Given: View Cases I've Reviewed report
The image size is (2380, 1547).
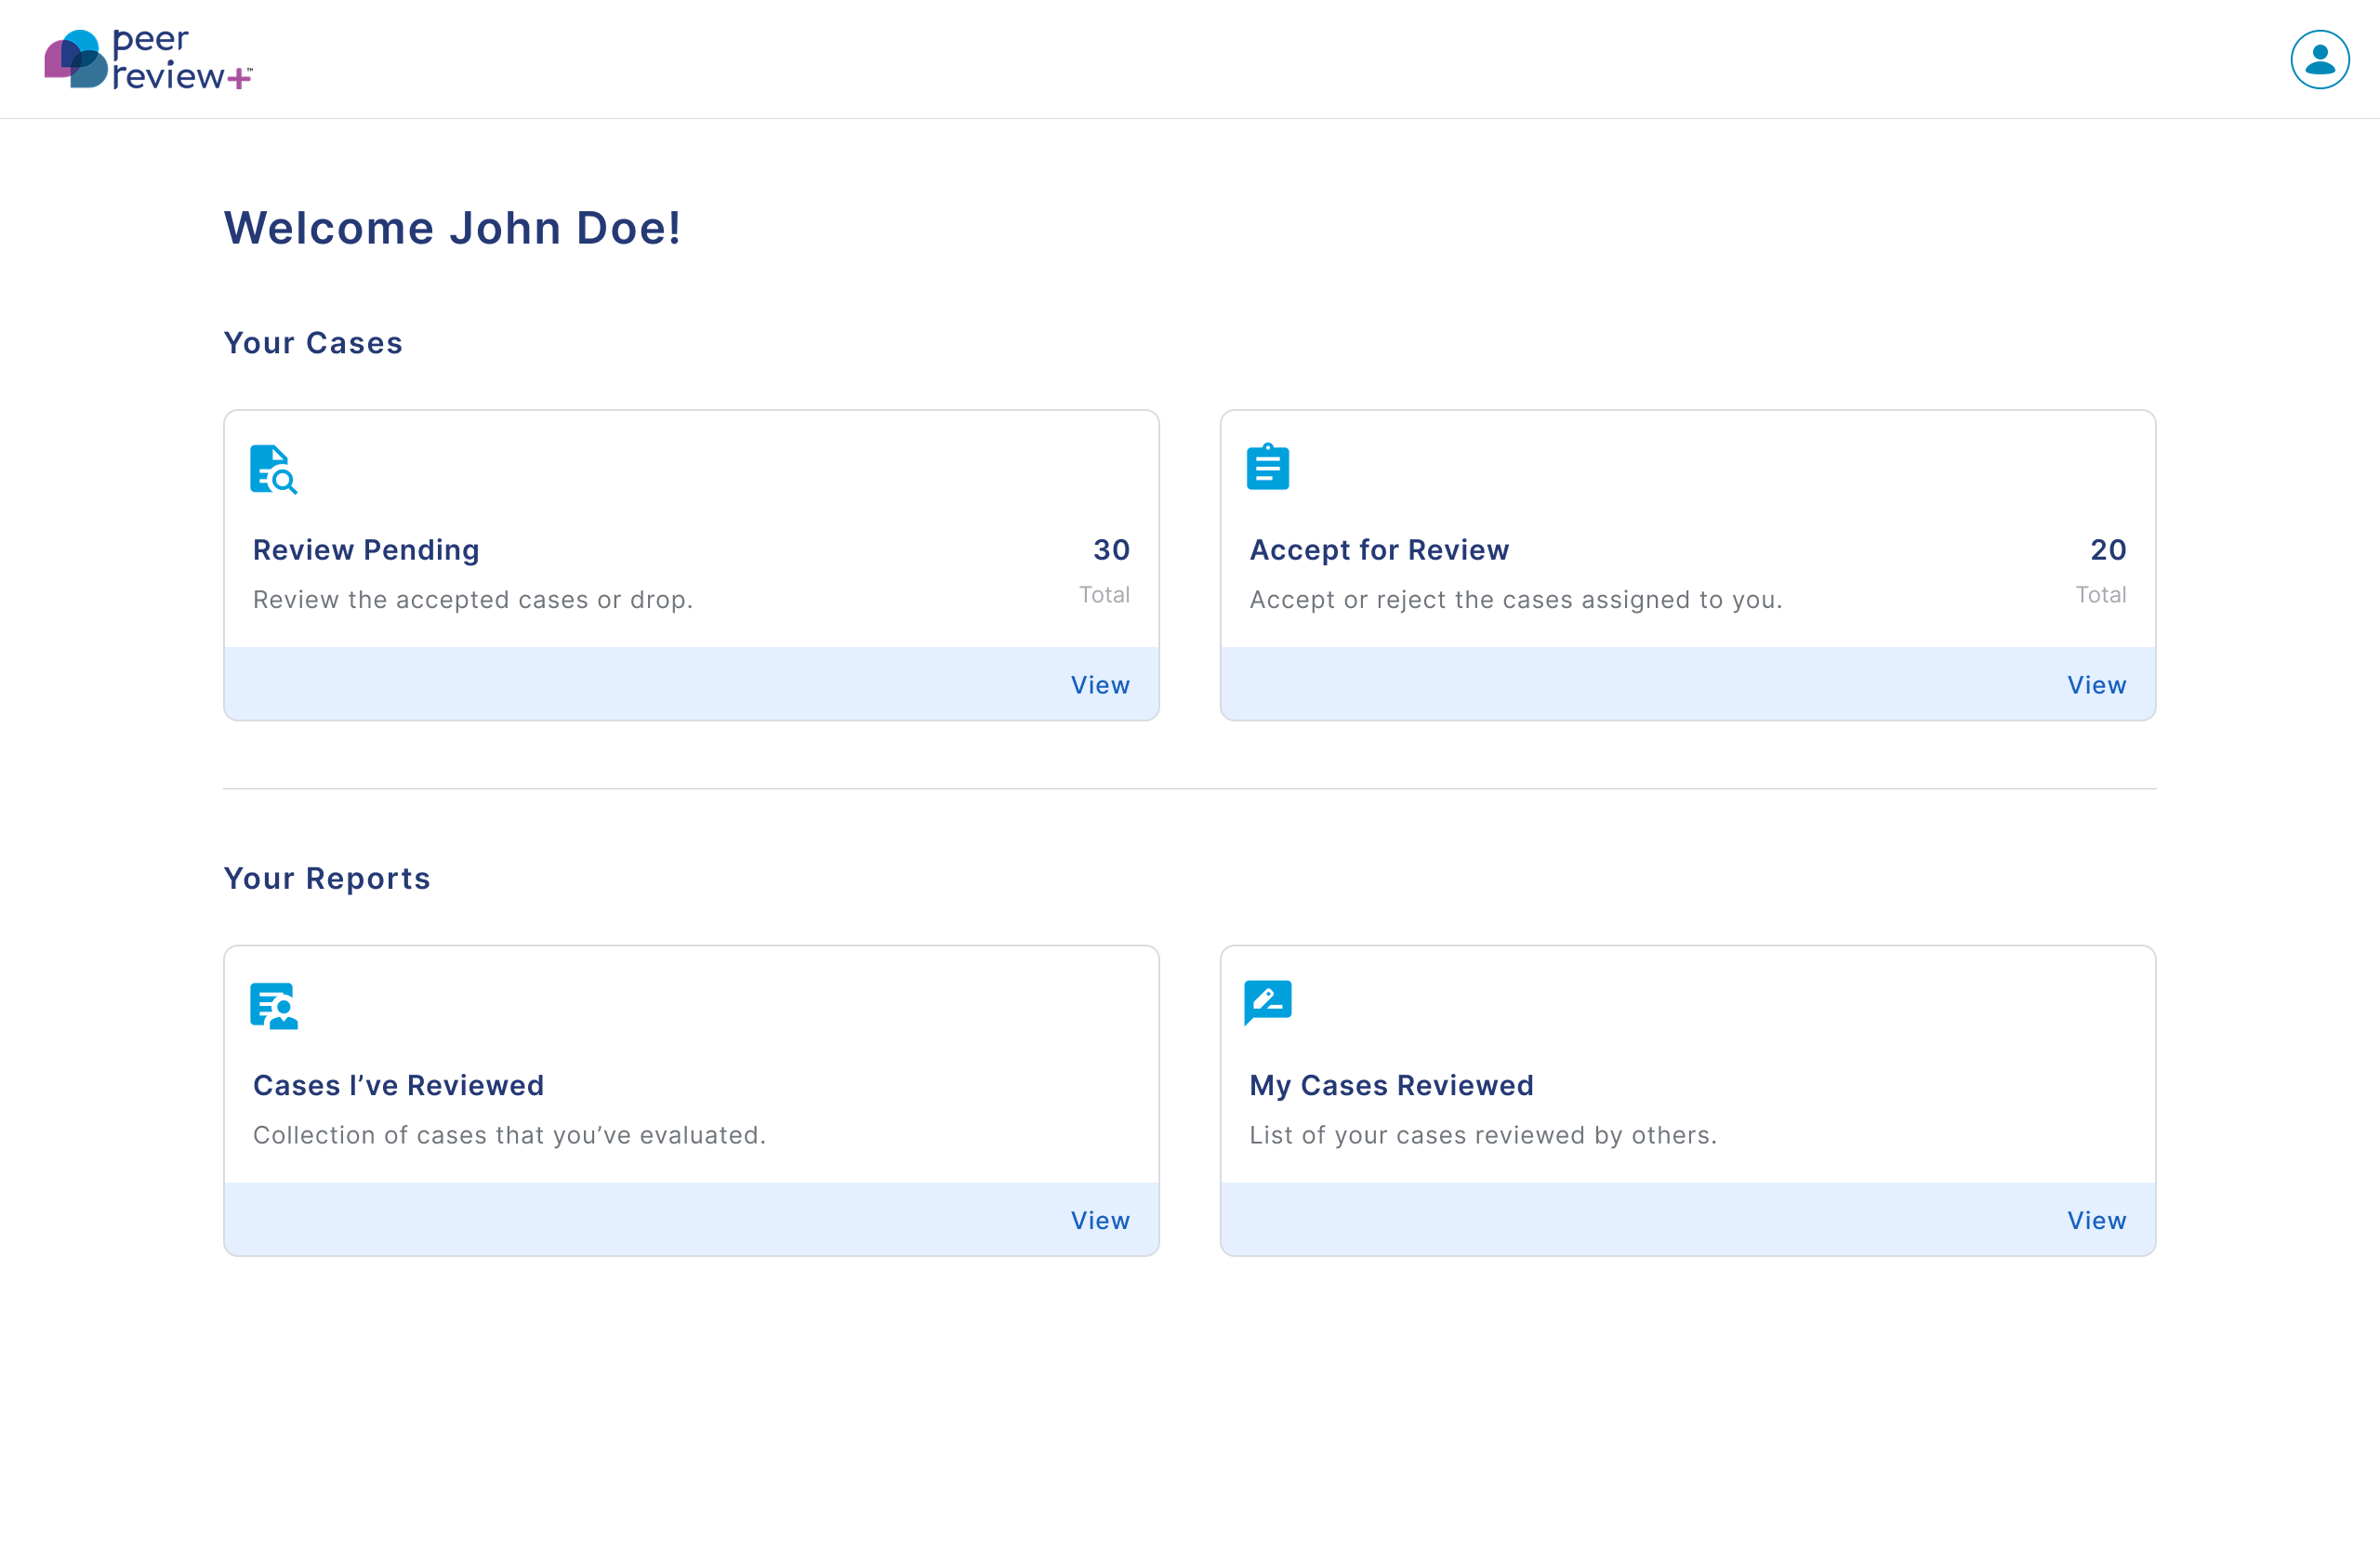Looking at the screenshot, I should click(1099, 1220).
